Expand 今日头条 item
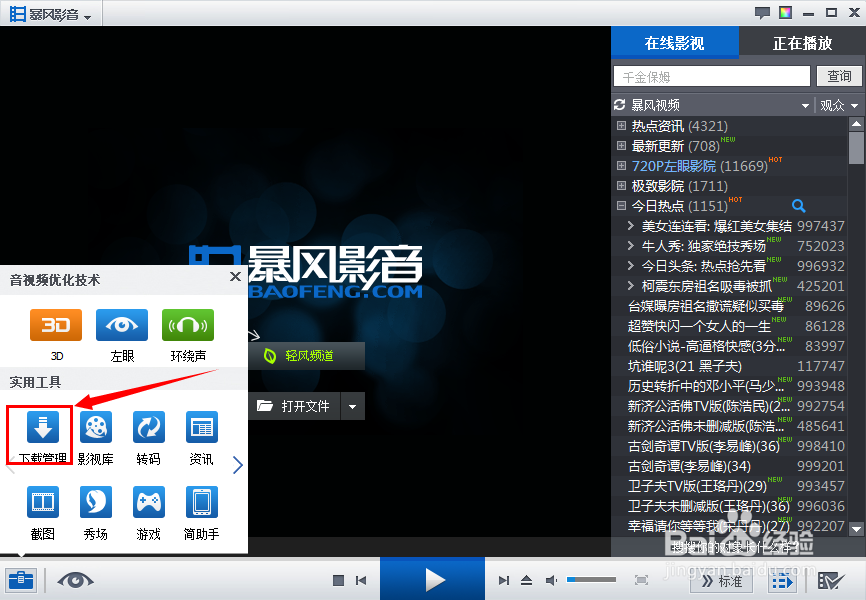The image size is (866, 600). 630,266
